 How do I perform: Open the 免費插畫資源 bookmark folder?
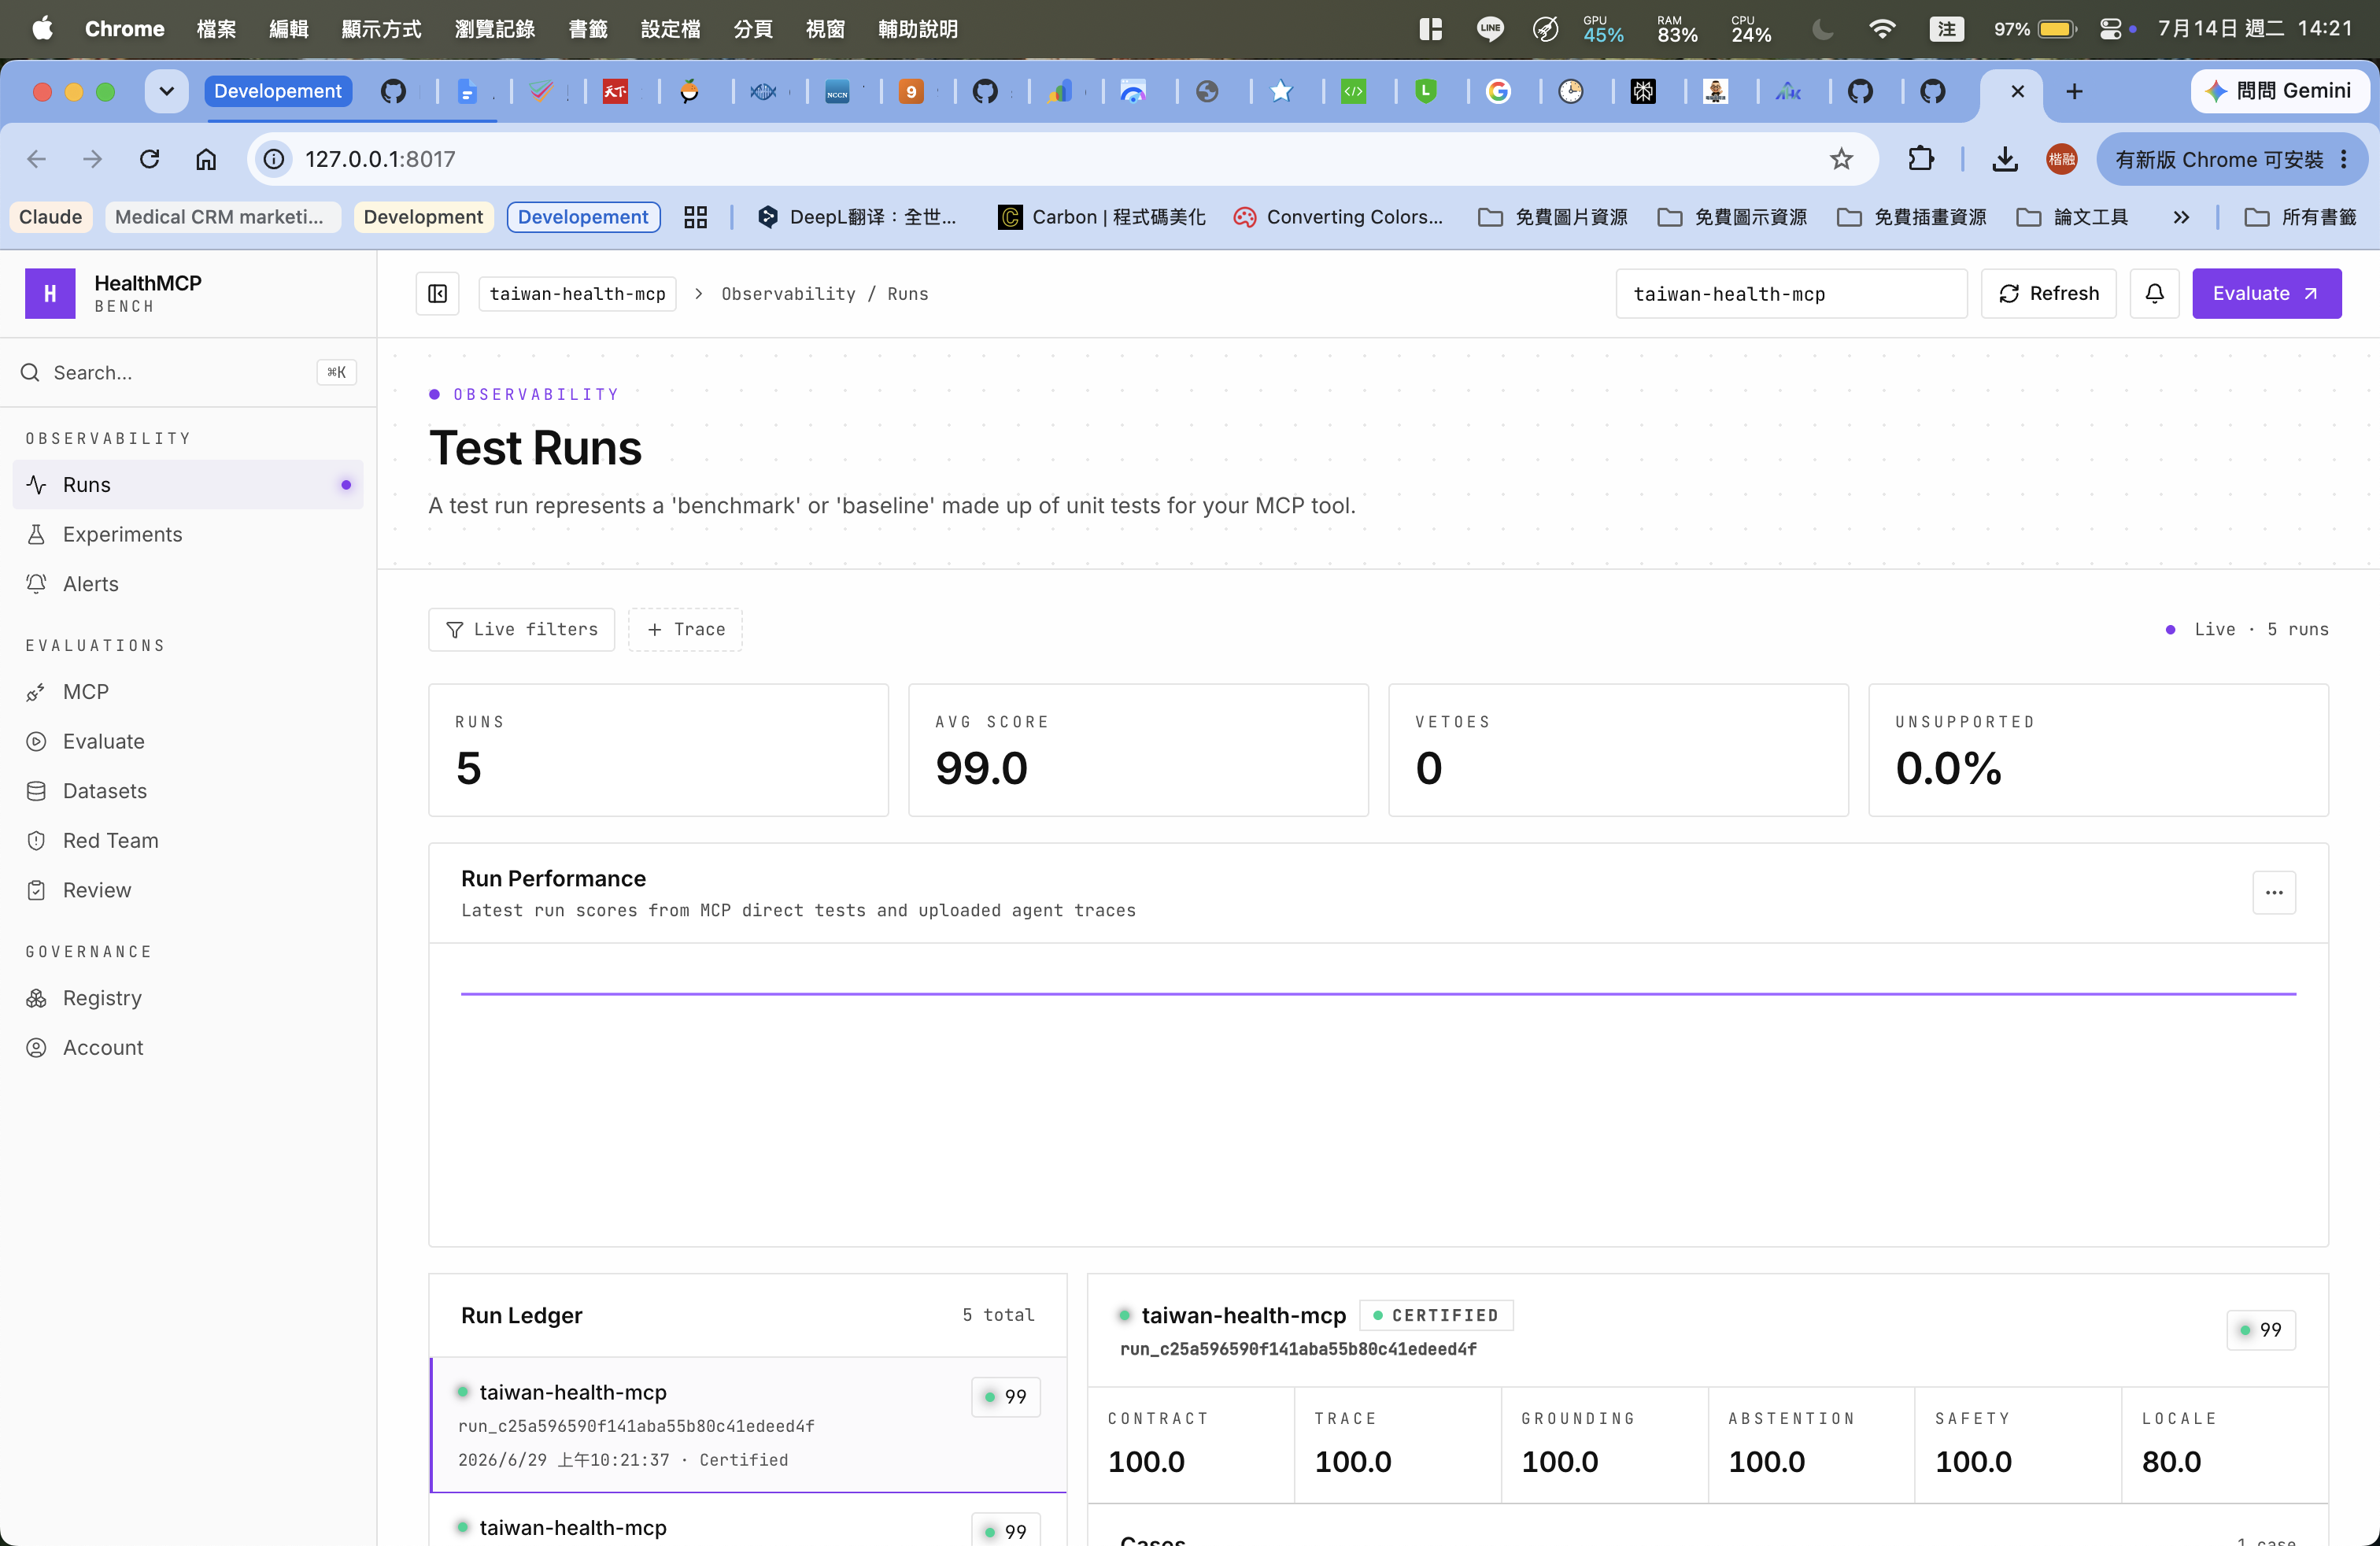point(1911,217)
